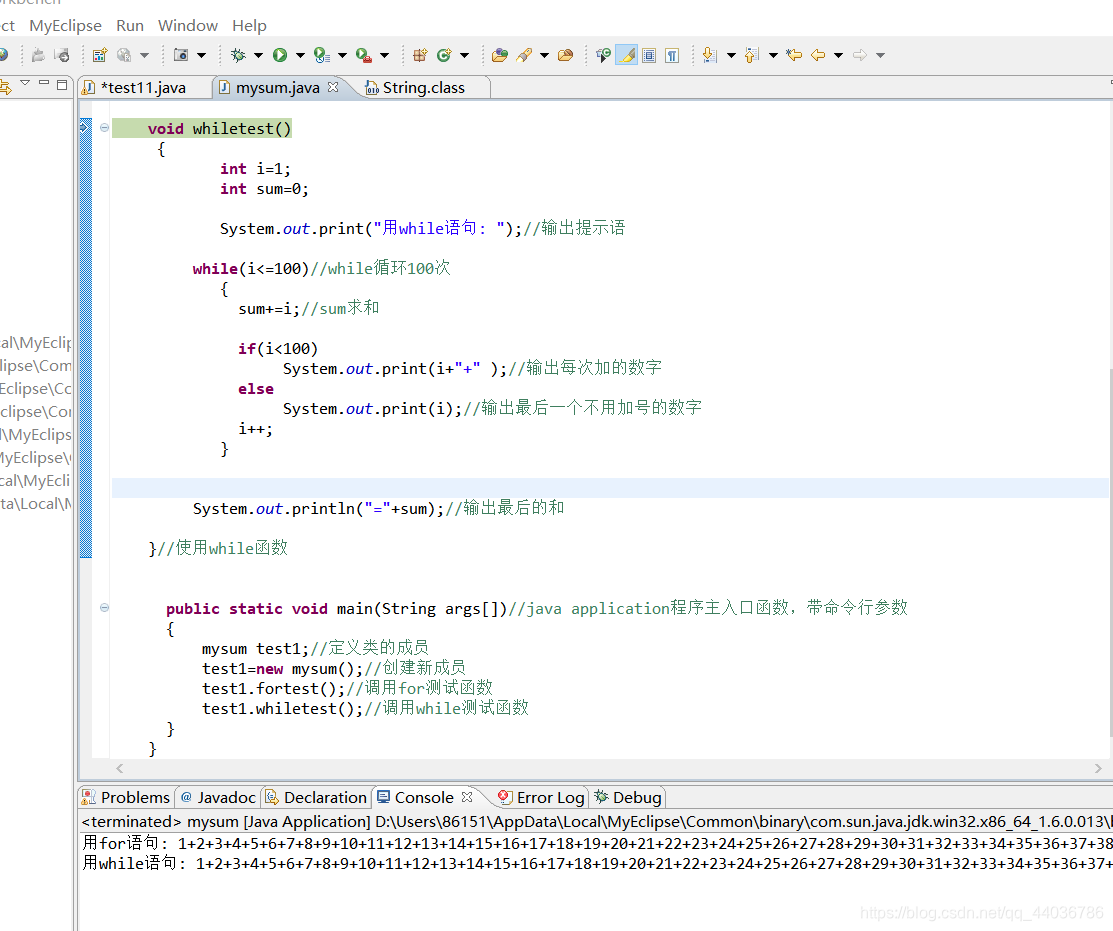This screenshot has height=931, width=1113.
Task: Collapse the main method fold marker
Action: point(104,607)
